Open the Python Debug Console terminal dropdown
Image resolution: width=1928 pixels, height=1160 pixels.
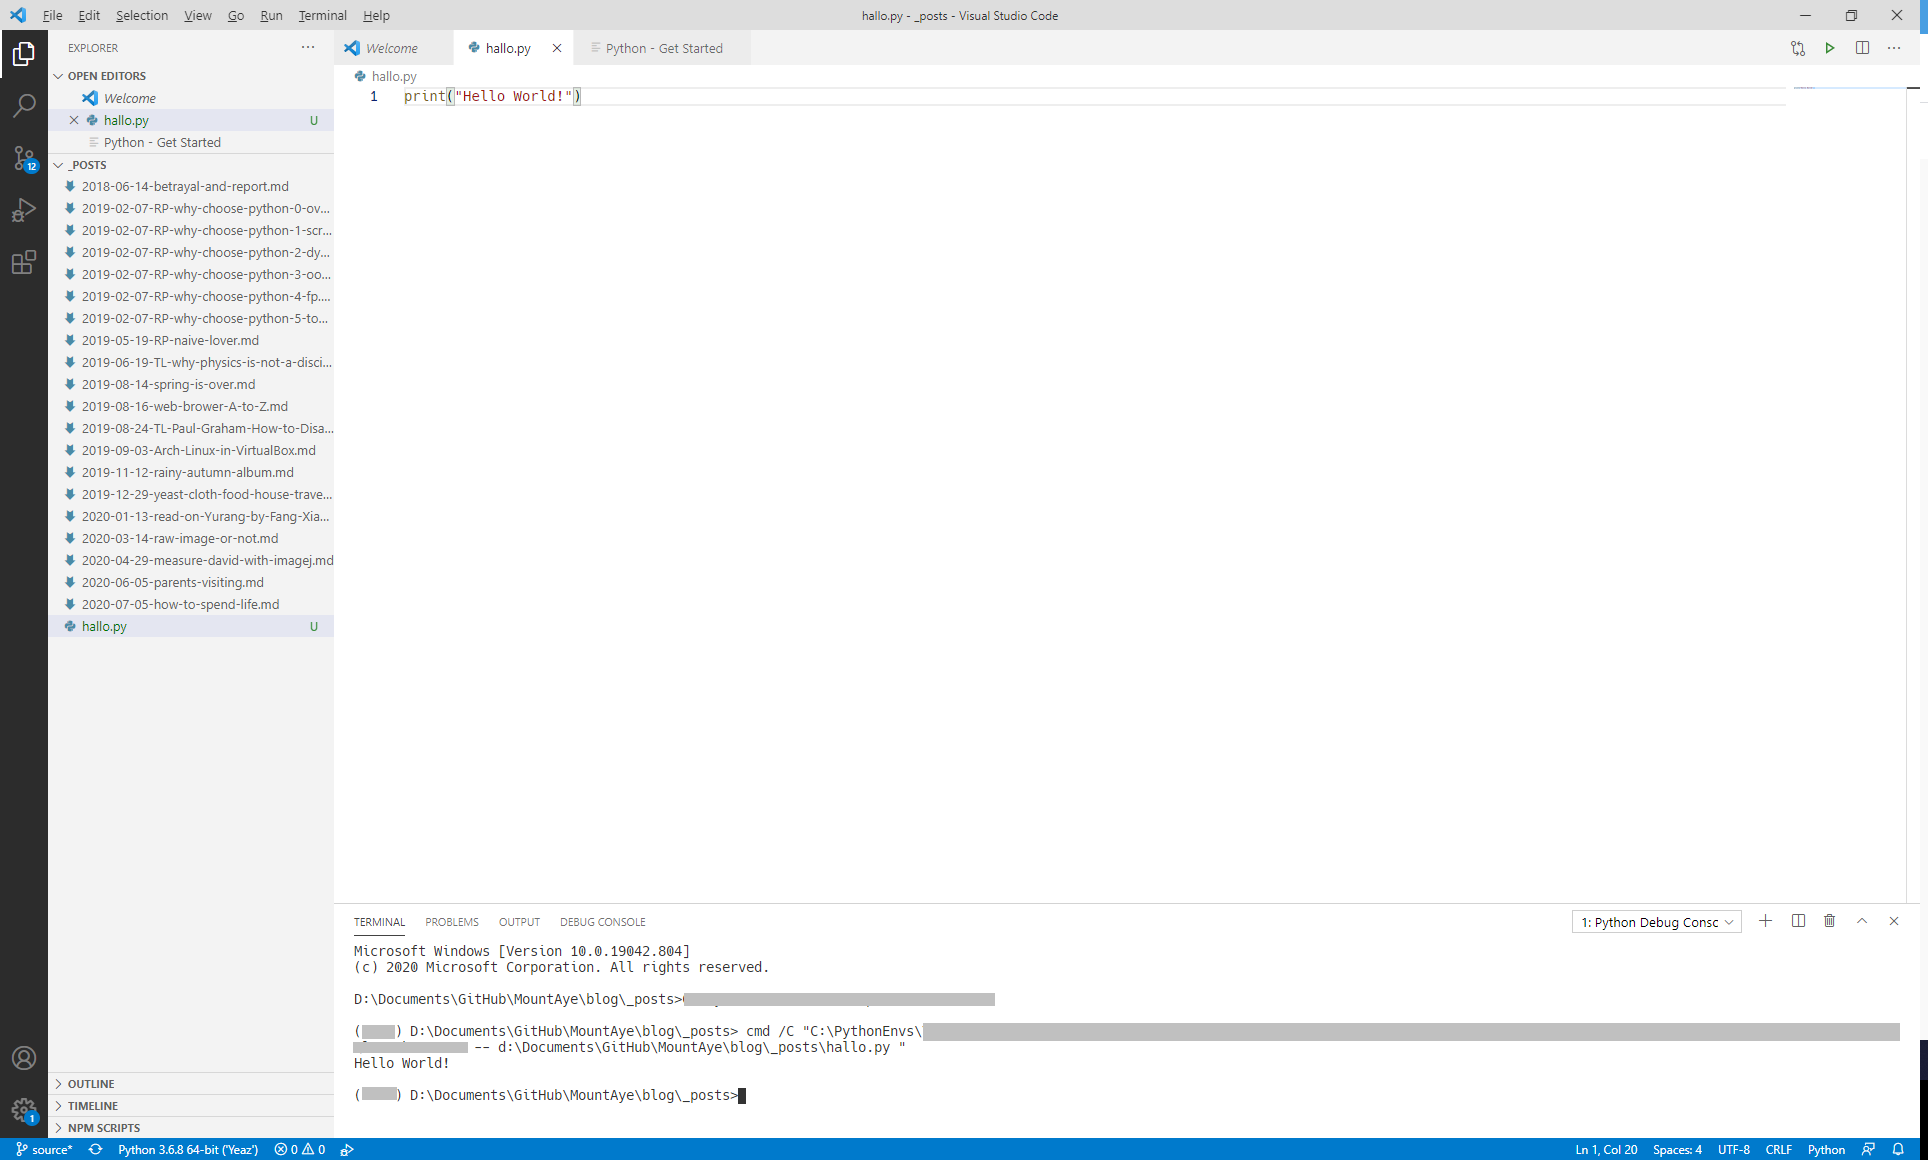1656,922
